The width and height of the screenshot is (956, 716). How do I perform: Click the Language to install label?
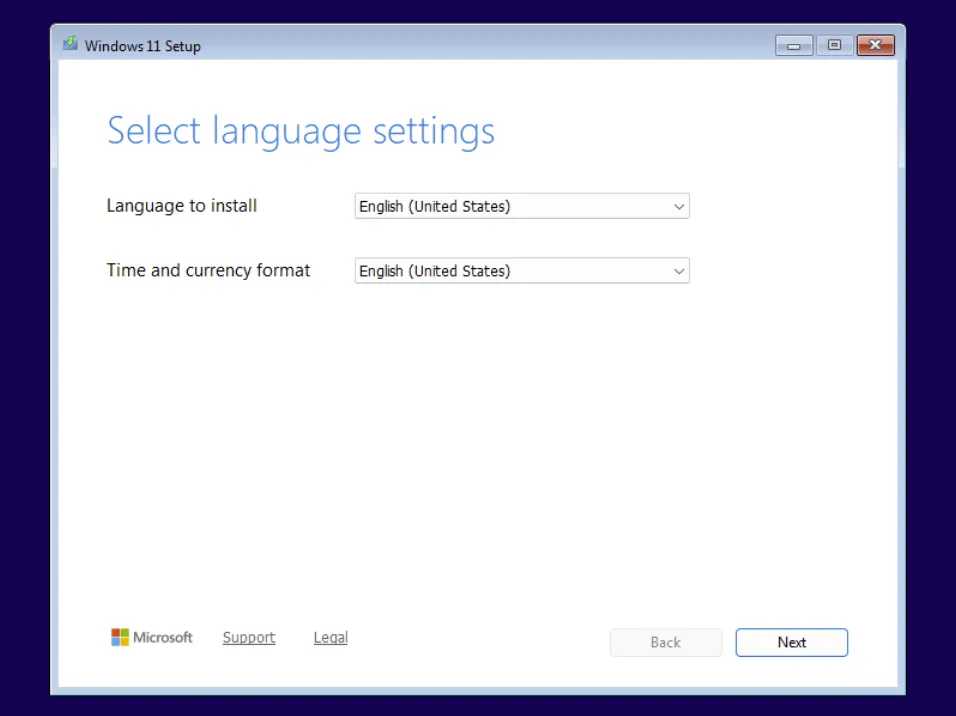[x=182, y=206]
